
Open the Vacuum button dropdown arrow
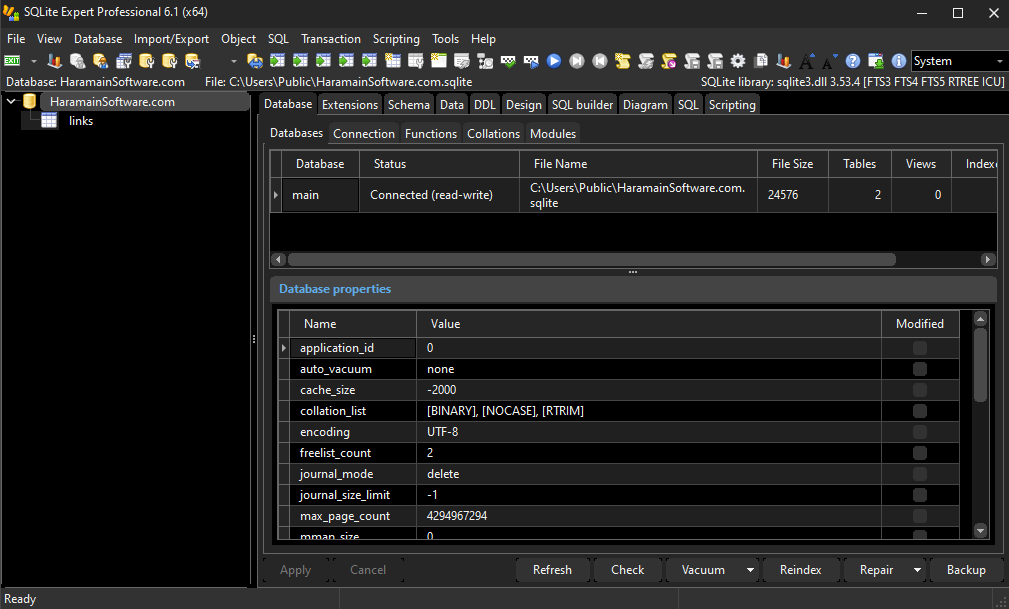[x=750, y=570]
